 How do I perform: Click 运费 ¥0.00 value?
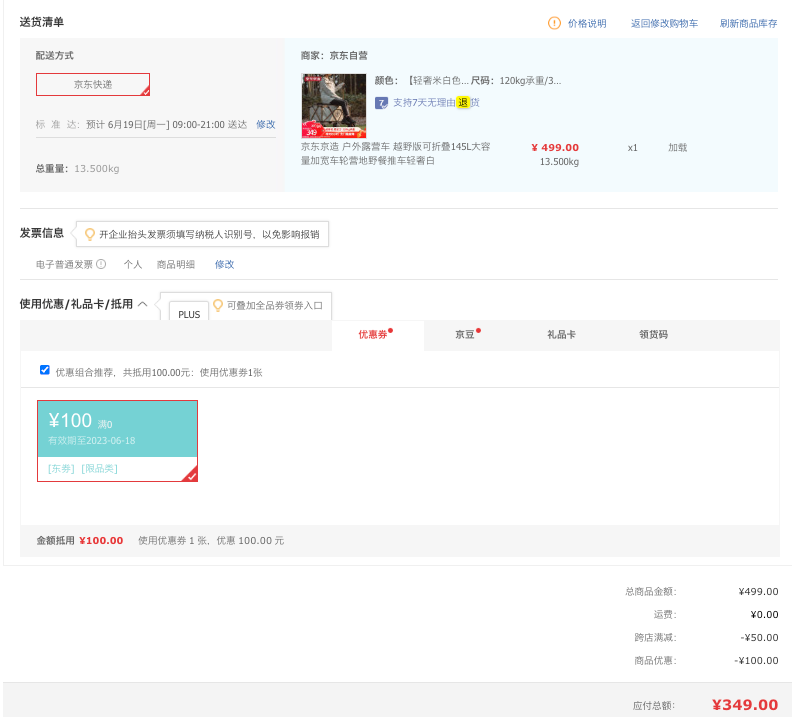click(764, 615)
